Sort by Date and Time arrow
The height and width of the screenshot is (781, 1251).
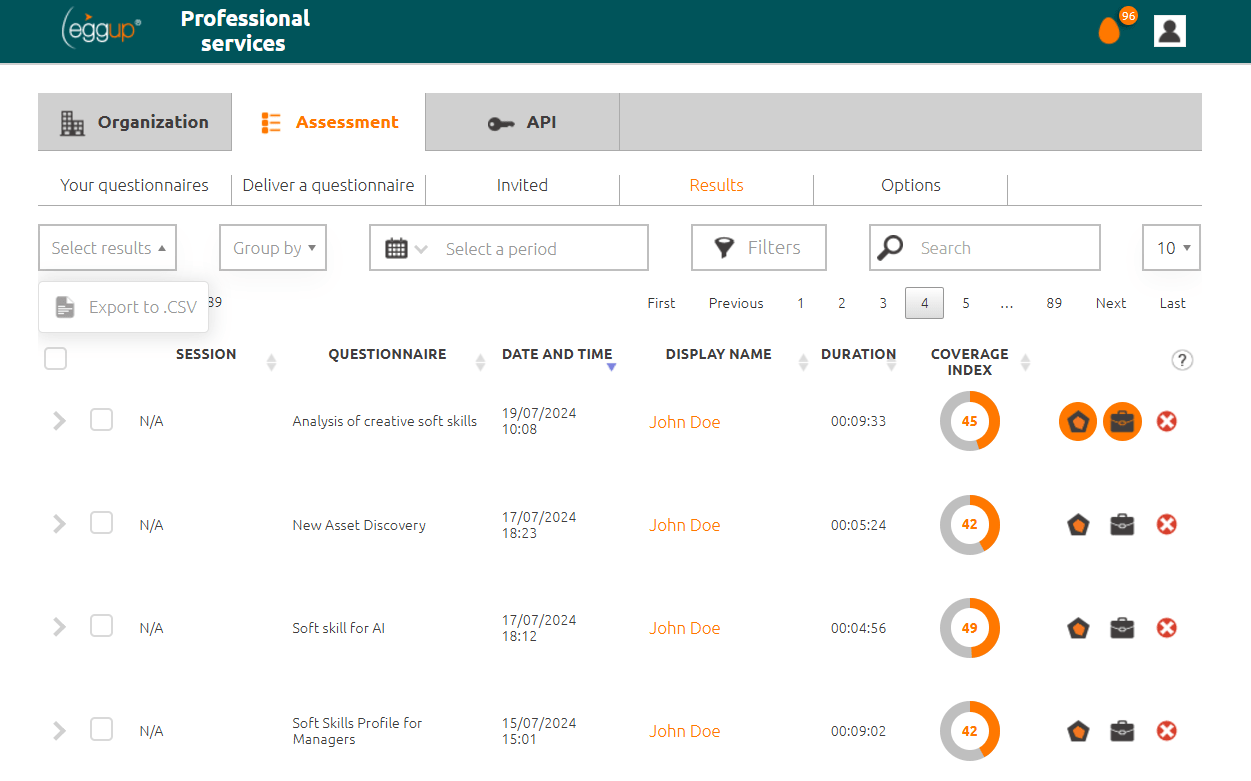(x=611, y=367)
